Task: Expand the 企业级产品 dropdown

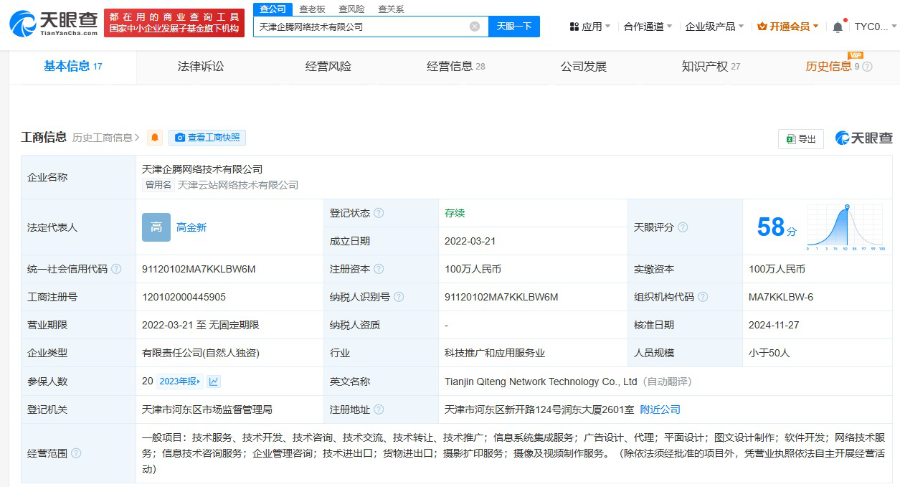Action: pos(714,26)
